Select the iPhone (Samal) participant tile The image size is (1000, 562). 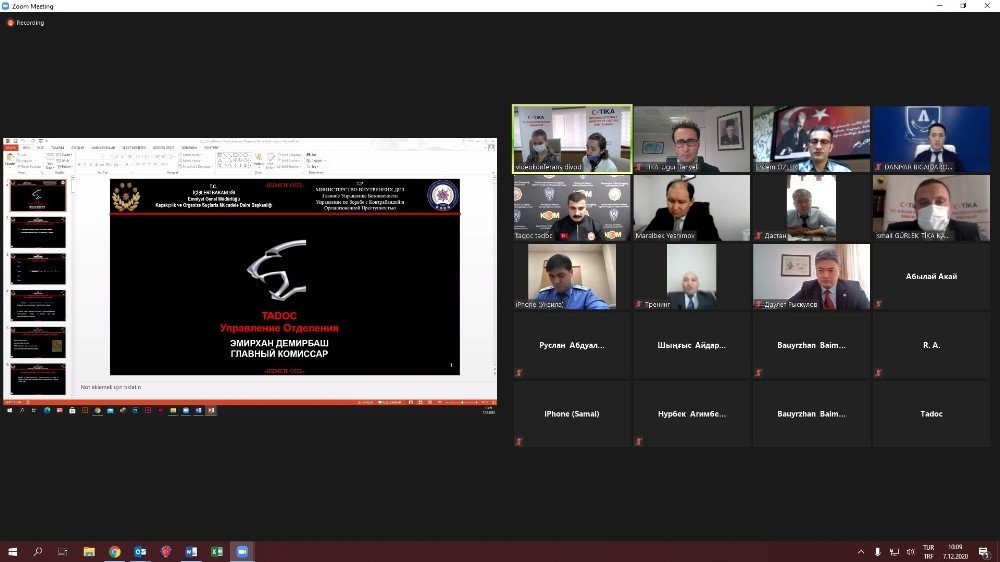pos(571,413)
